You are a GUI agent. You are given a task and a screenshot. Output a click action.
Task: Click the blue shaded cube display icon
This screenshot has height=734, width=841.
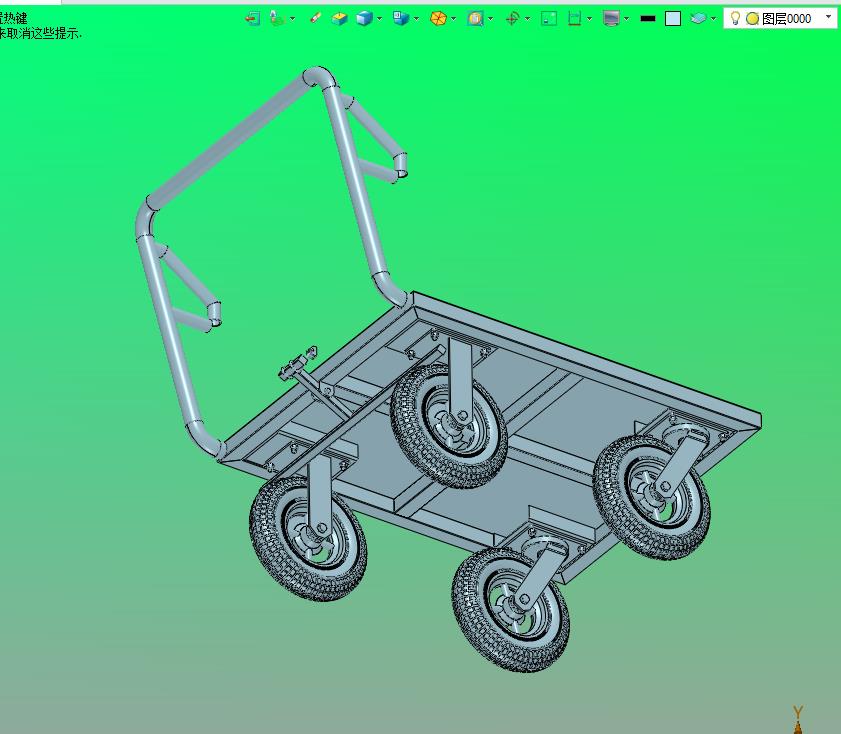pos(365,19)
